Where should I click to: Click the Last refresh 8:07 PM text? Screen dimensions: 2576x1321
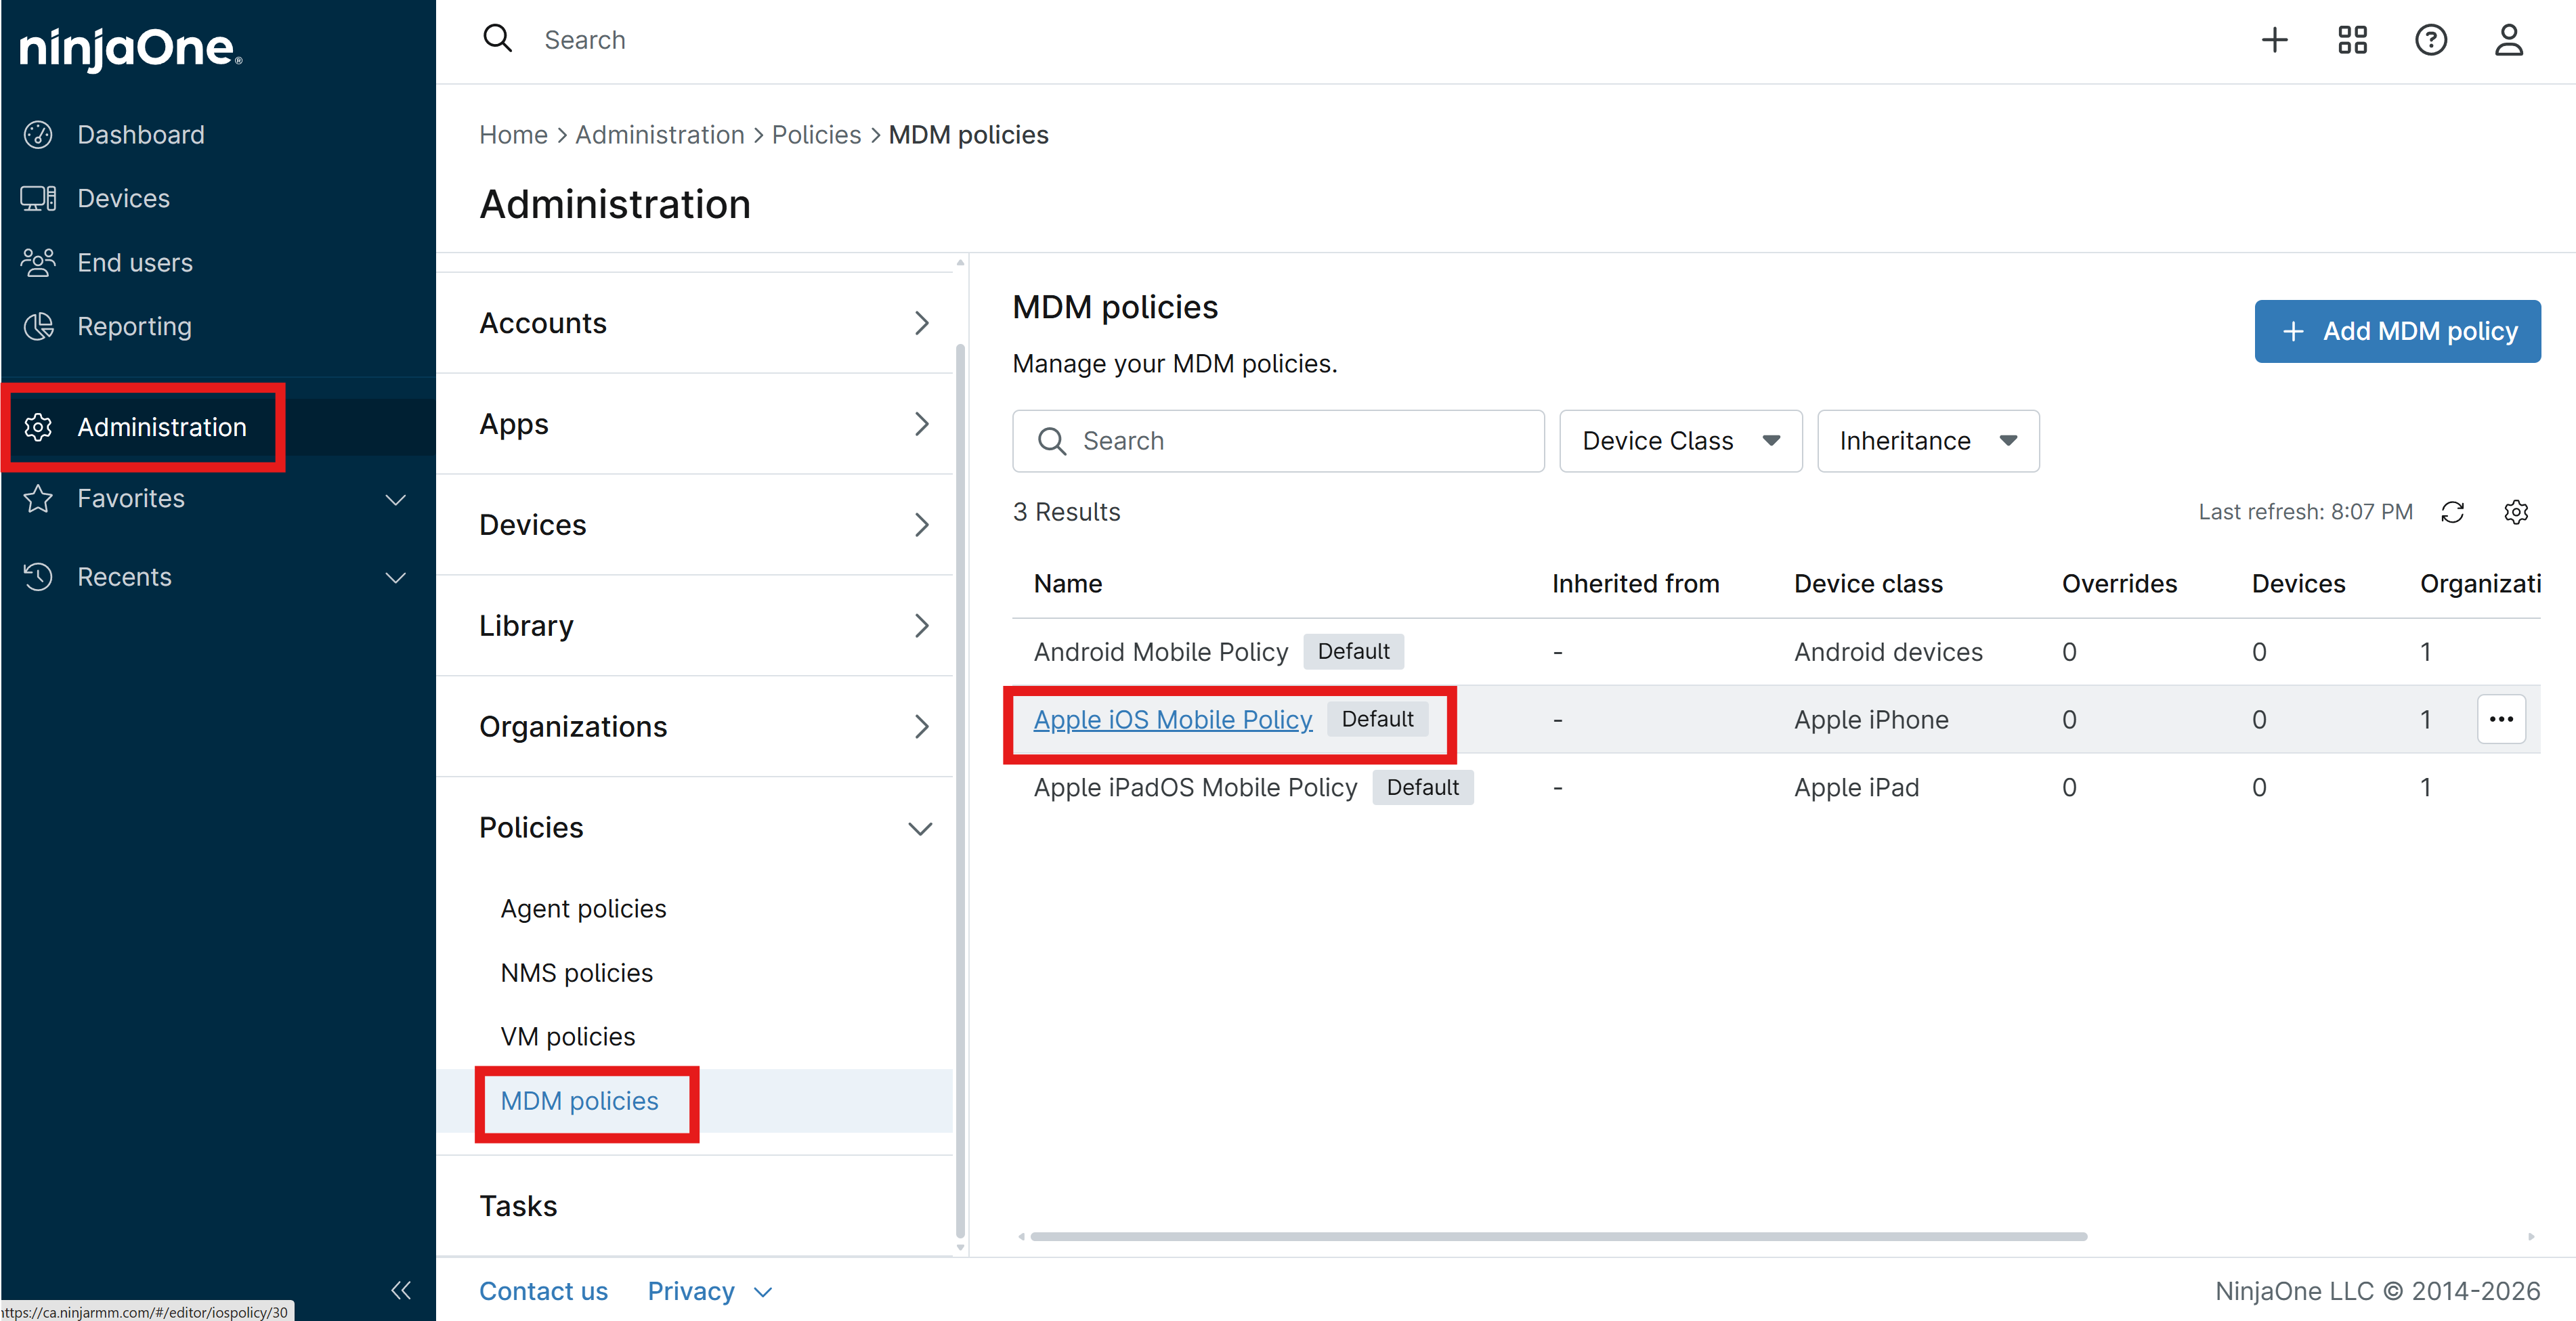click(2305, 512)
